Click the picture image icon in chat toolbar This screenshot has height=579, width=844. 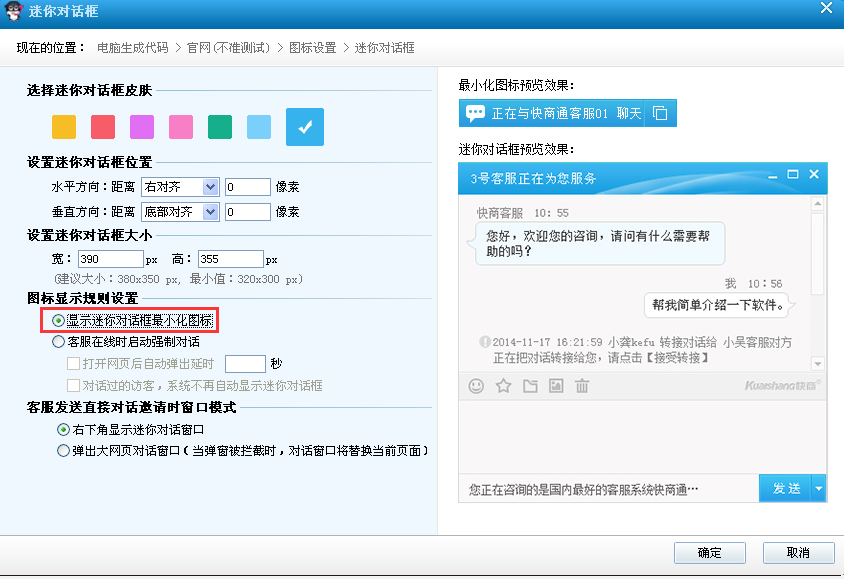(556, 386)
